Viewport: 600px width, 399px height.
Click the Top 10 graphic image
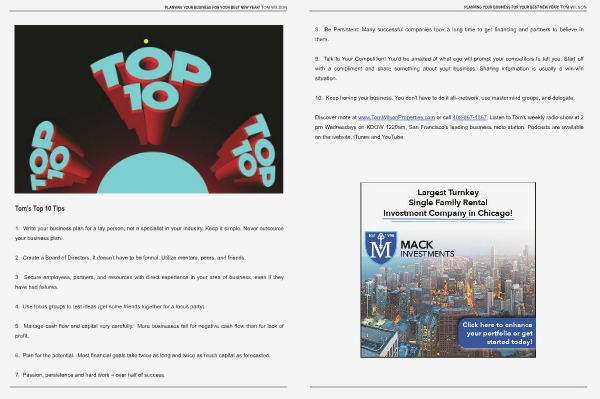(149, 109)
